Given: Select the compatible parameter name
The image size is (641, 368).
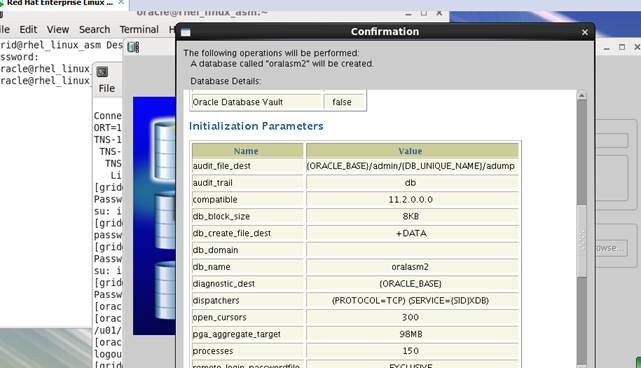Looking at the screenshot, I should coord(215,200).
